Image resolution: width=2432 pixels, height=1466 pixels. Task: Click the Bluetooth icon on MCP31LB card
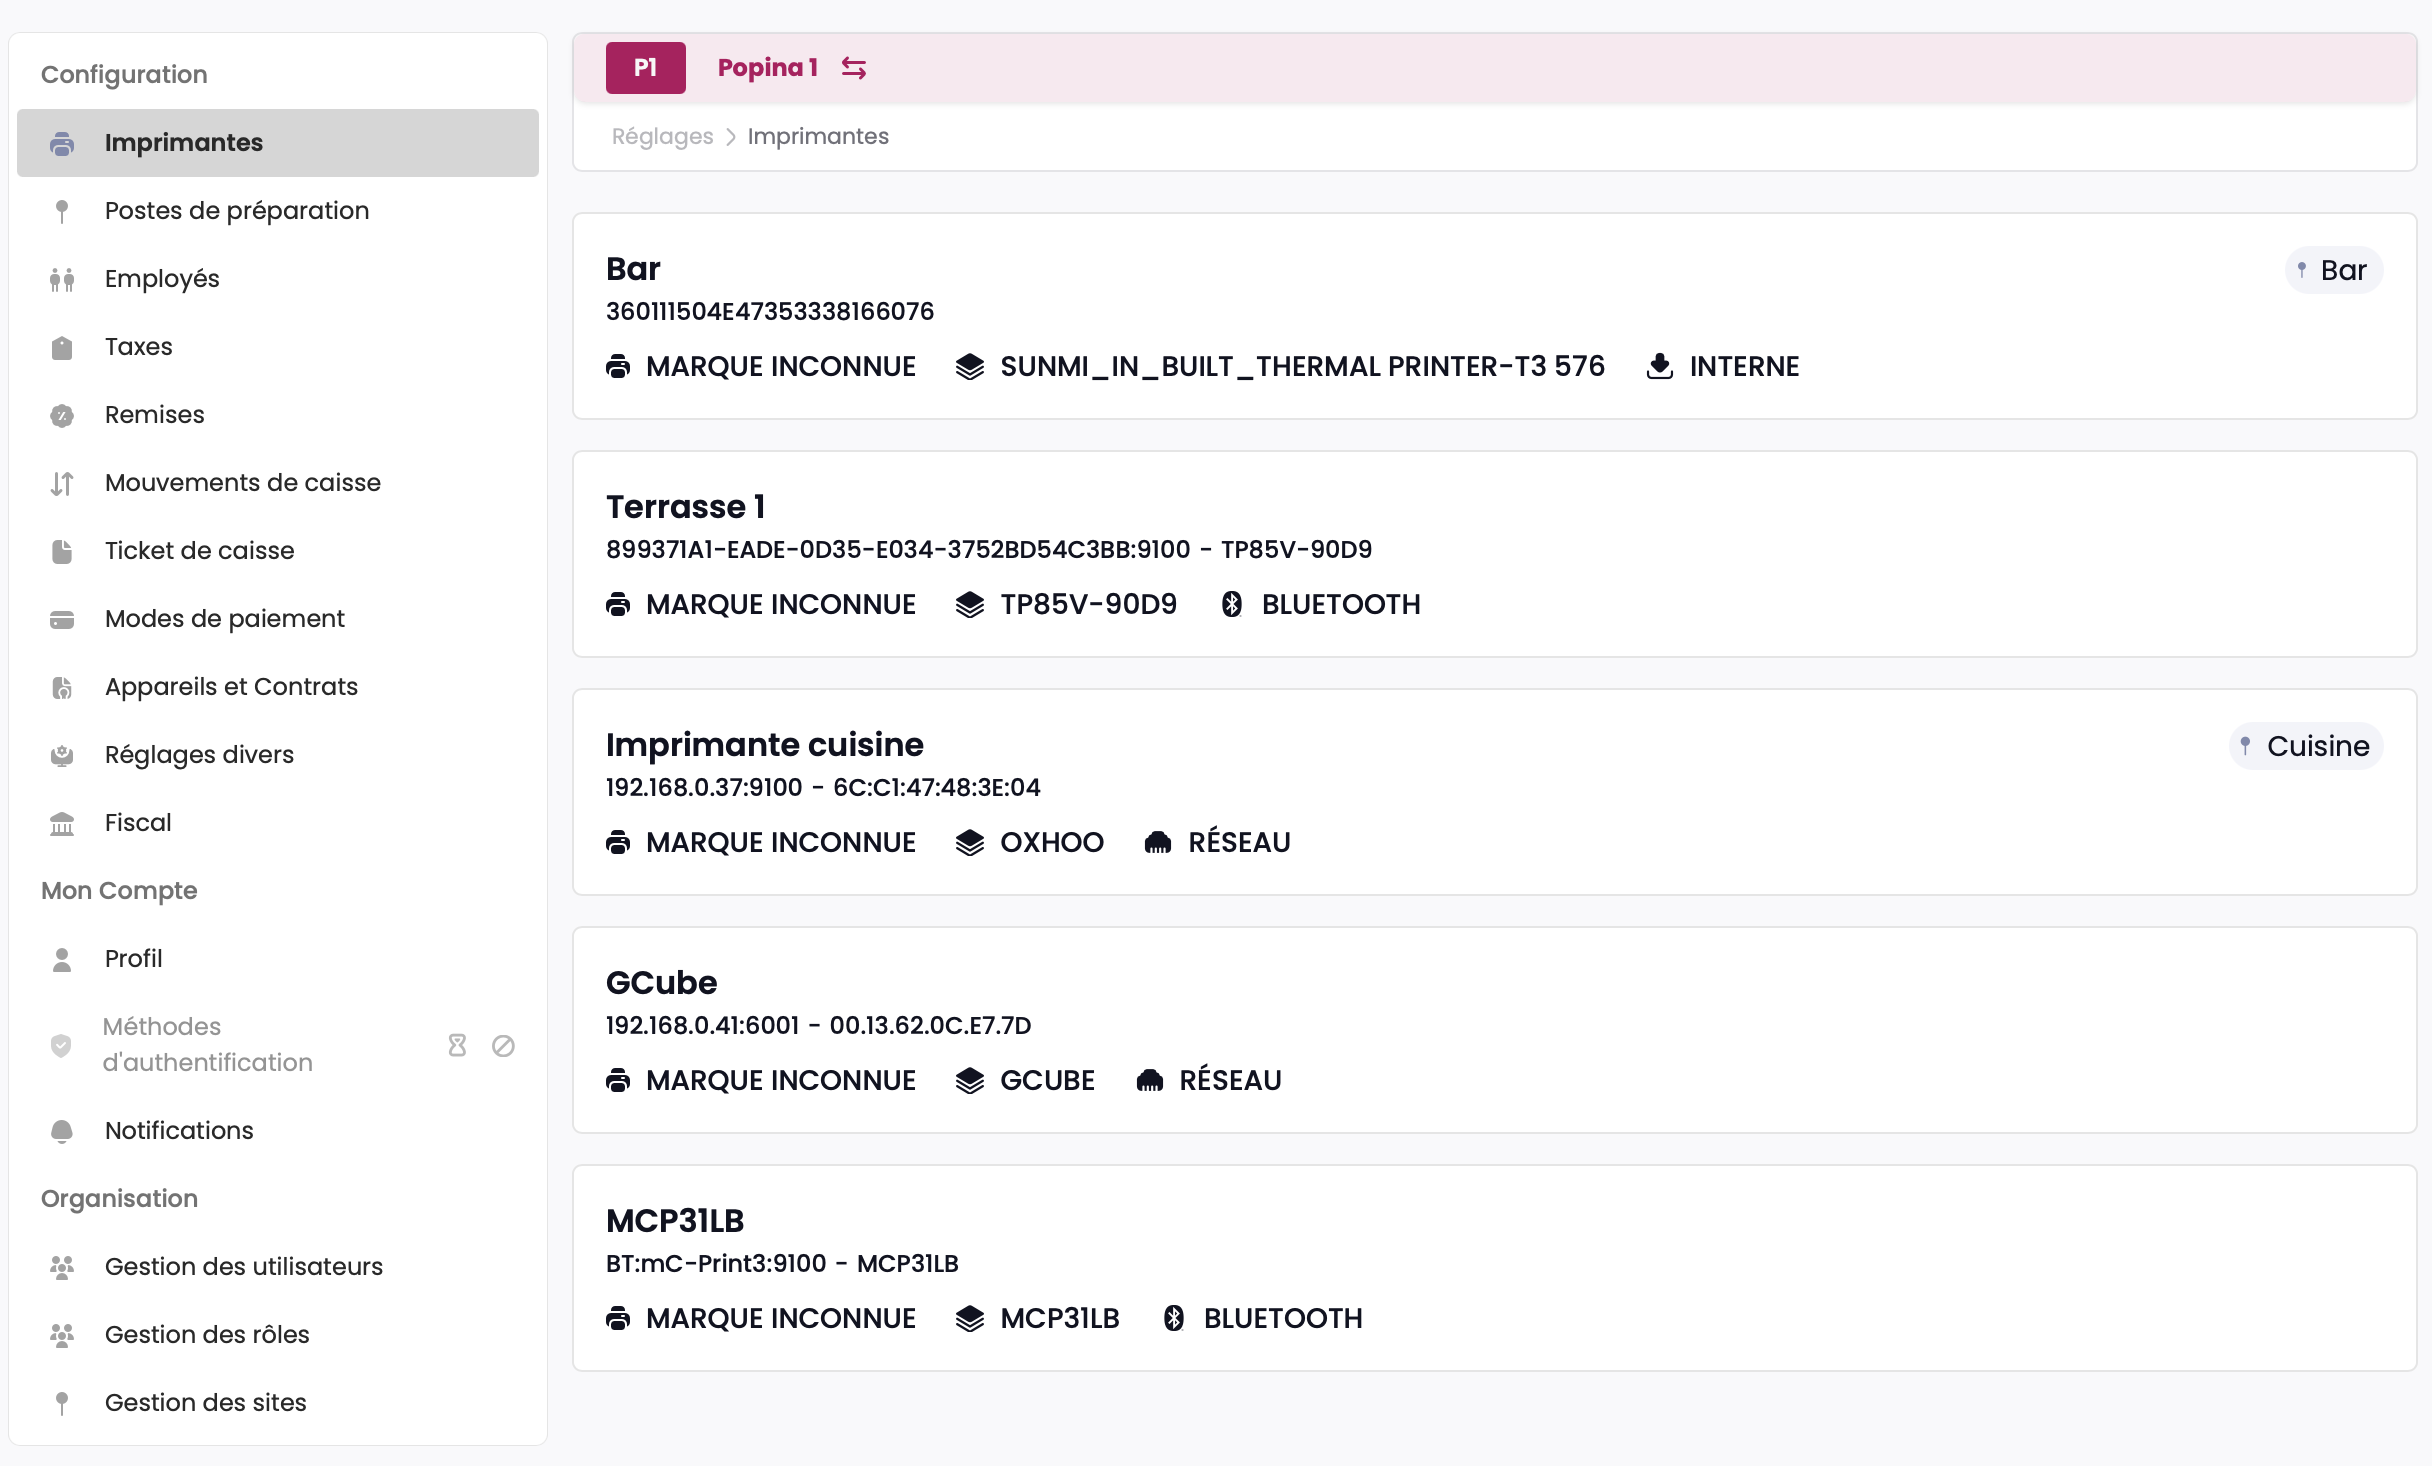coord(1174,1318)
